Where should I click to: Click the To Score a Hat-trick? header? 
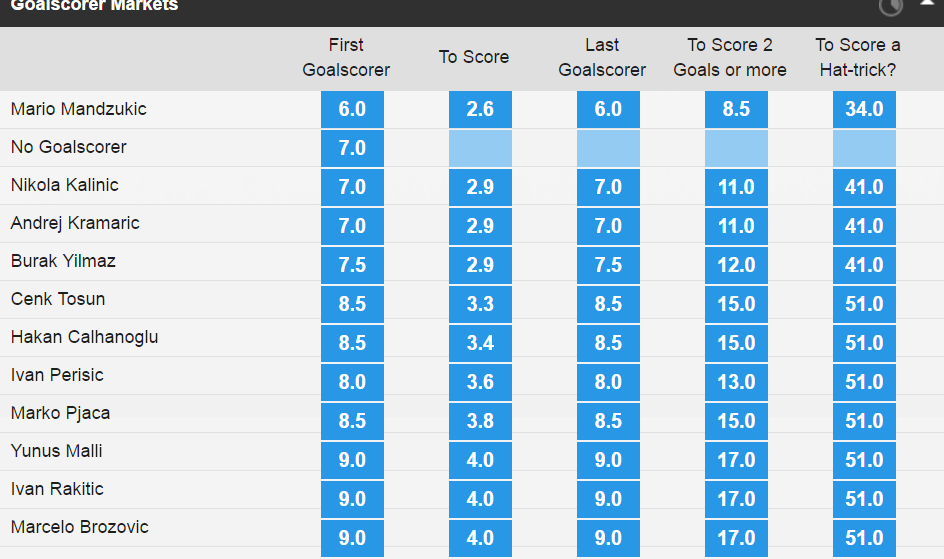tap(858, 58)
